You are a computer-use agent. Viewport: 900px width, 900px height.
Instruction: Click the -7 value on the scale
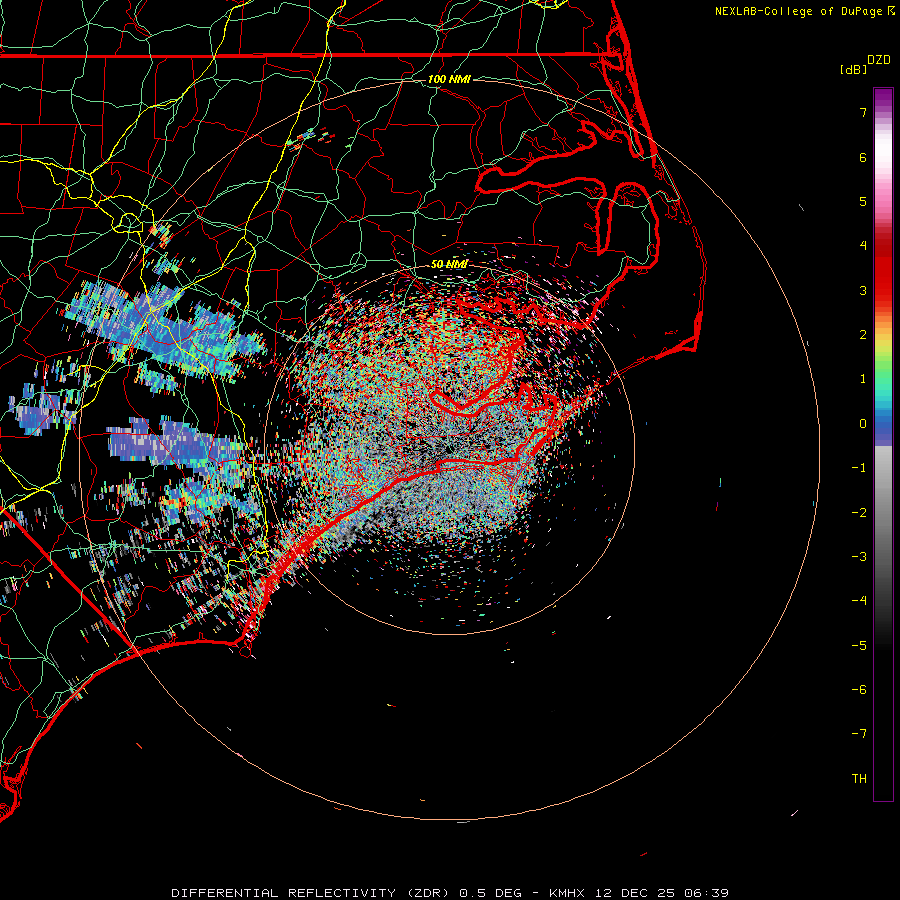click(859, 734)
